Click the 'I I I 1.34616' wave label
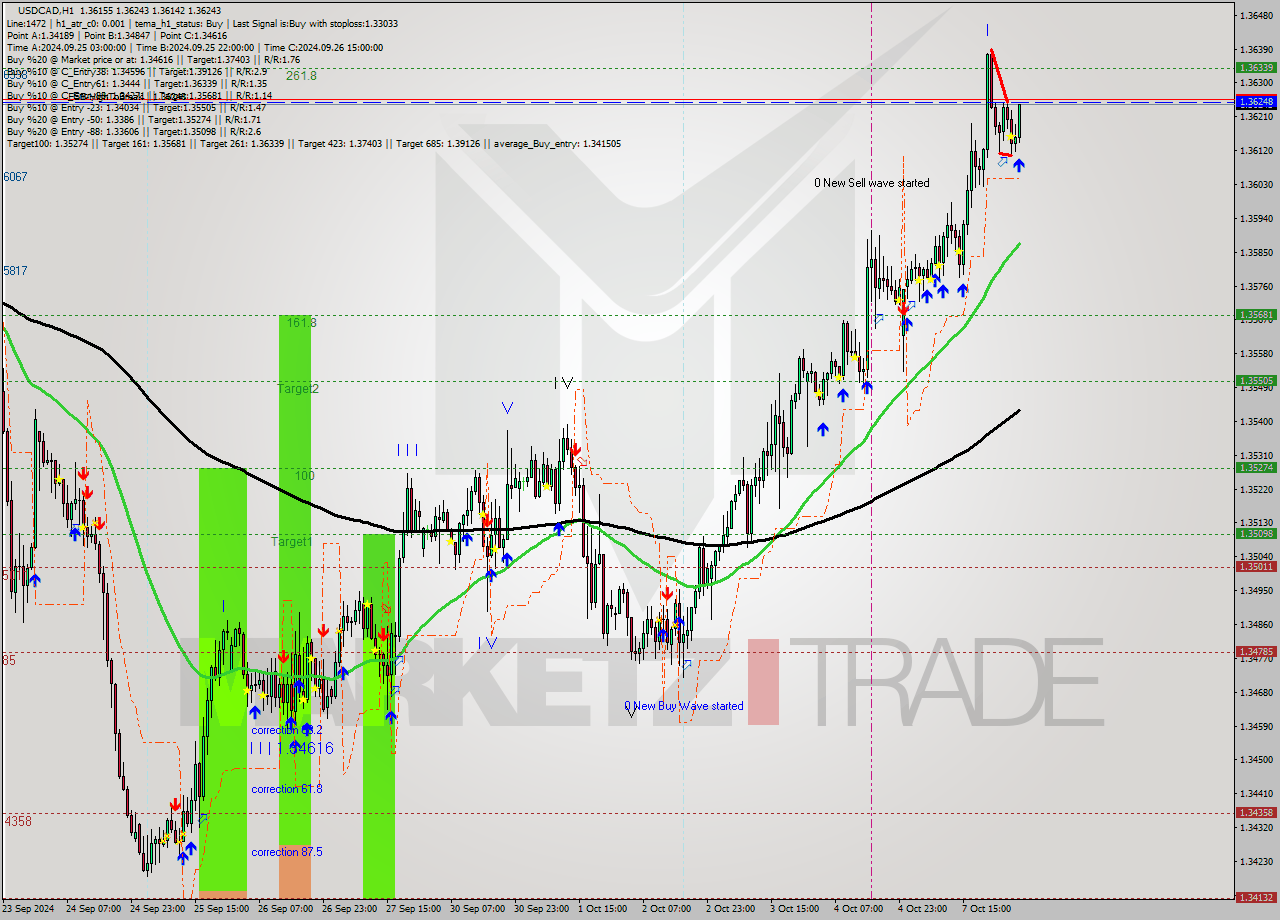 (x=292, y=748)
